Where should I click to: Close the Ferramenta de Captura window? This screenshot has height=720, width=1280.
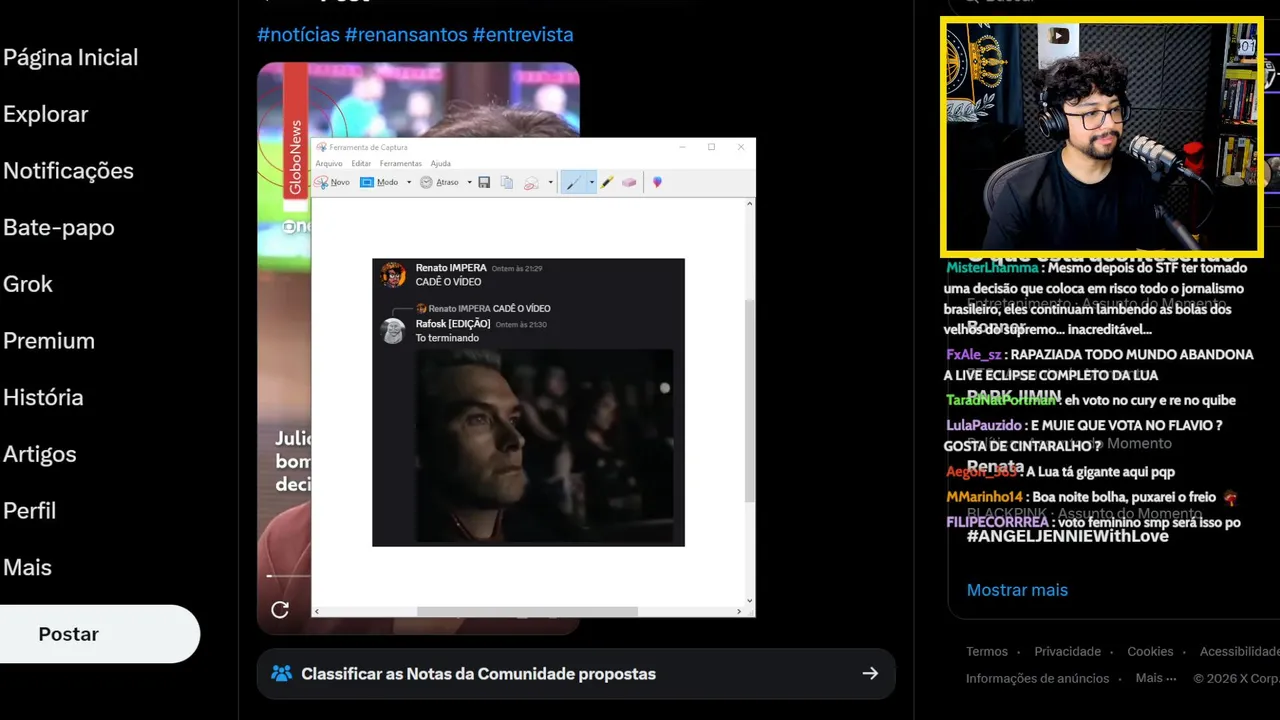[x=741, y=147]
